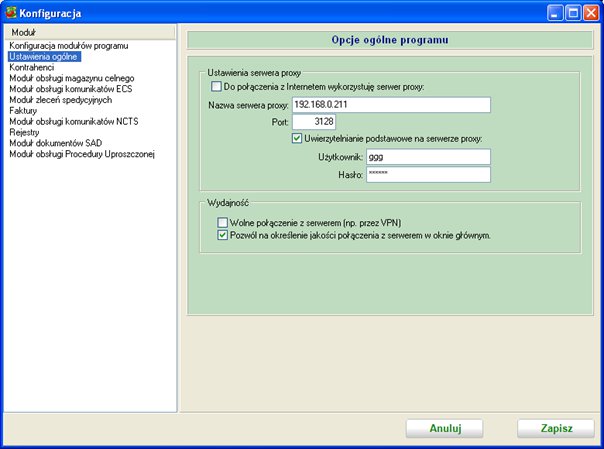604x449 pixels.
Task: Maximize the Konfiguracja window
Action: (573, 13)
